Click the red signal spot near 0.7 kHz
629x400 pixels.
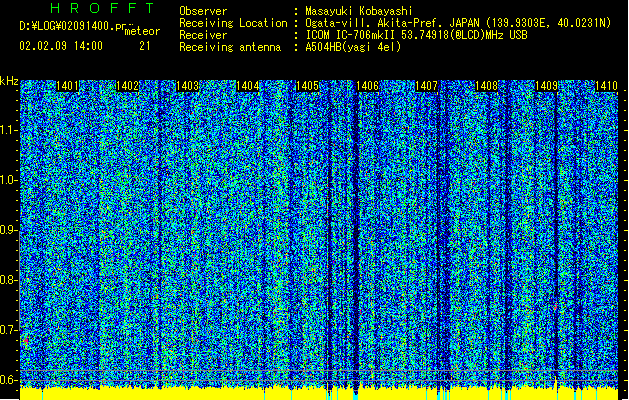[x=26, y=341]
